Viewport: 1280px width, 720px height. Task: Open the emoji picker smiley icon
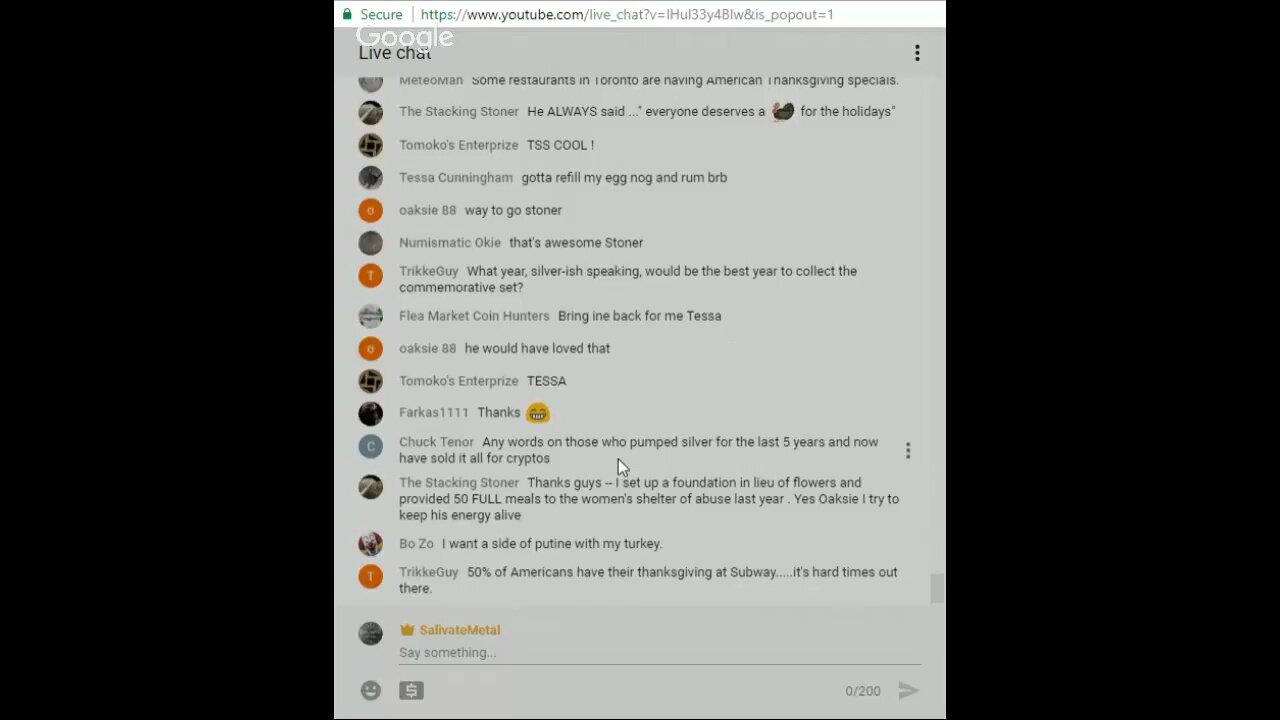pos(371,690)
